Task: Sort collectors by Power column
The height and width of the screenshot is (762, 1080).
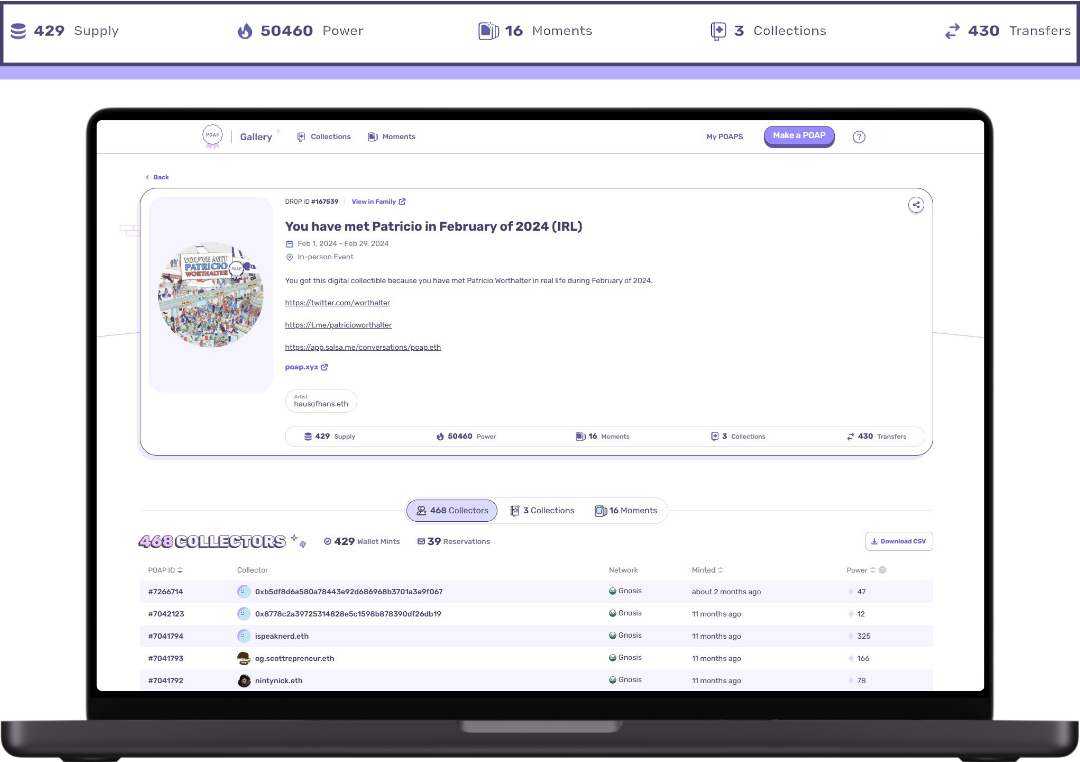Action: coord(860,570)
